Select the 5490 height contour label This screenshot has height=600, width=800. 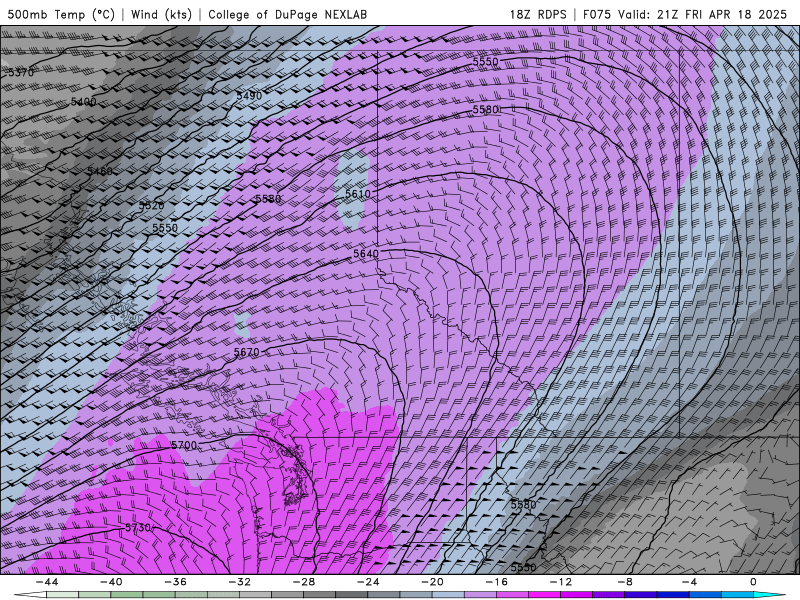249,96
